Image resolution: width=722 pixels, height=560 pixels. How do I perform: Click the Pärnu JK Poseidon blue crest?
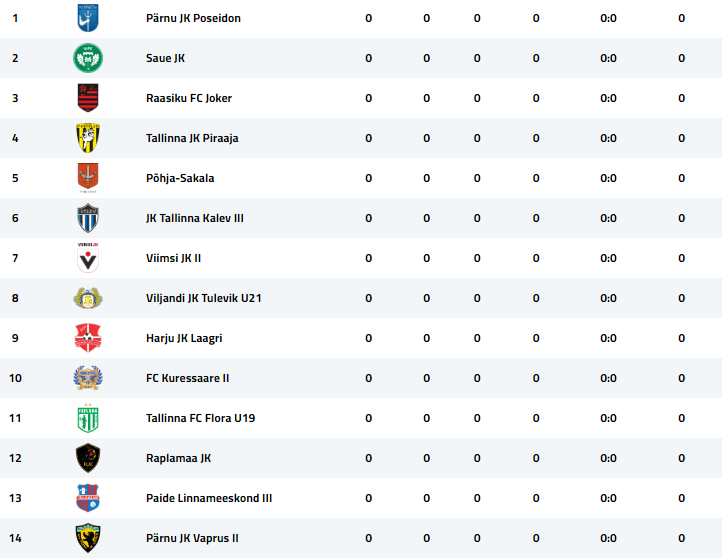(x=88, y=18)
